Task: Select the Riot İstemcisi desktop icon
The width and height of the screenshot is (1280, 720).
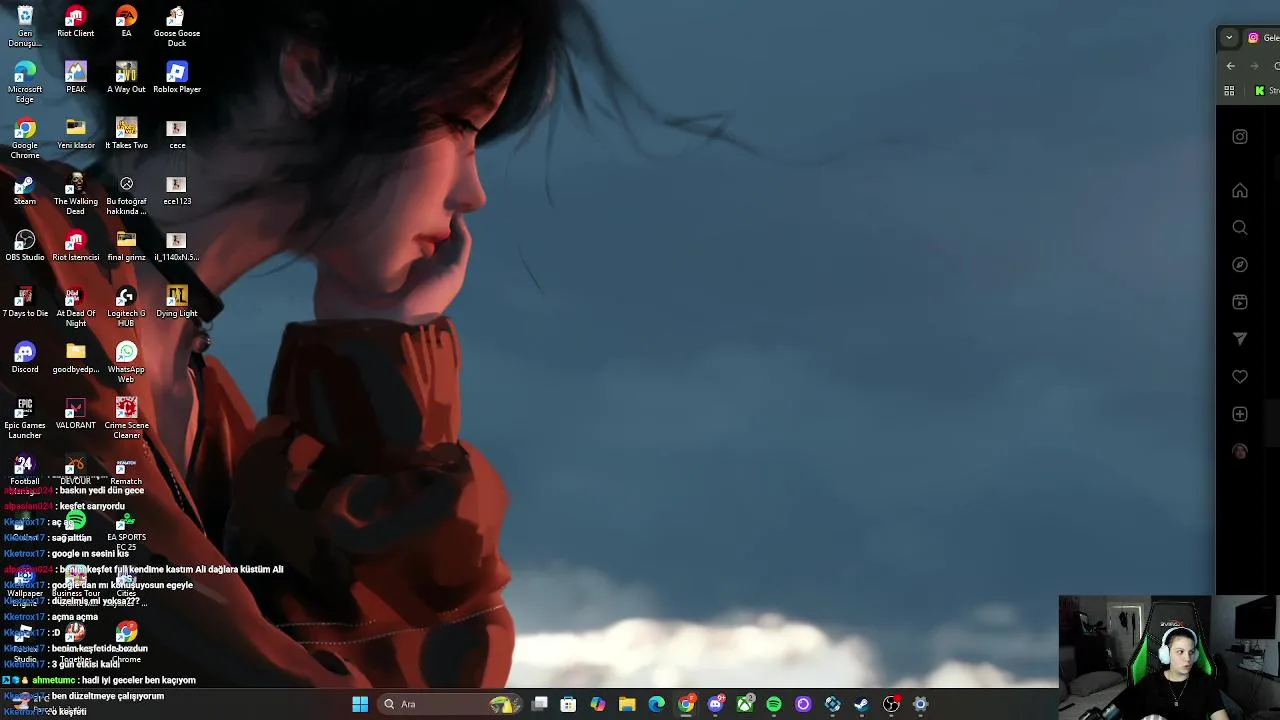Action: point(76,246)
